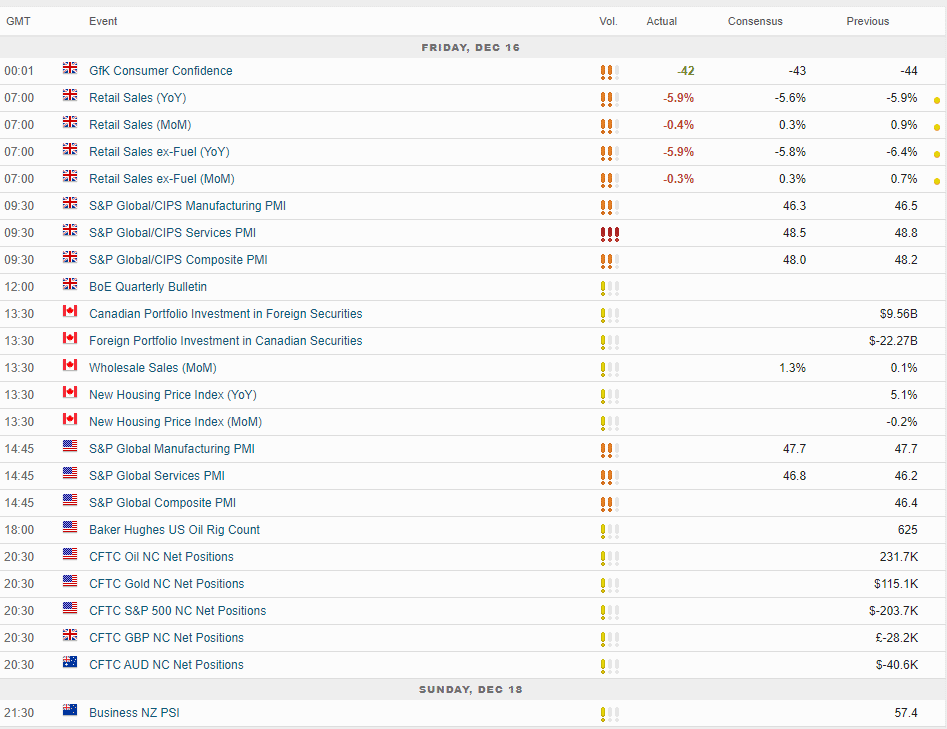Click the New Zealand flag beside Business NZ PSI
Screen dimensions: 947x729
(x=69, y=710)
